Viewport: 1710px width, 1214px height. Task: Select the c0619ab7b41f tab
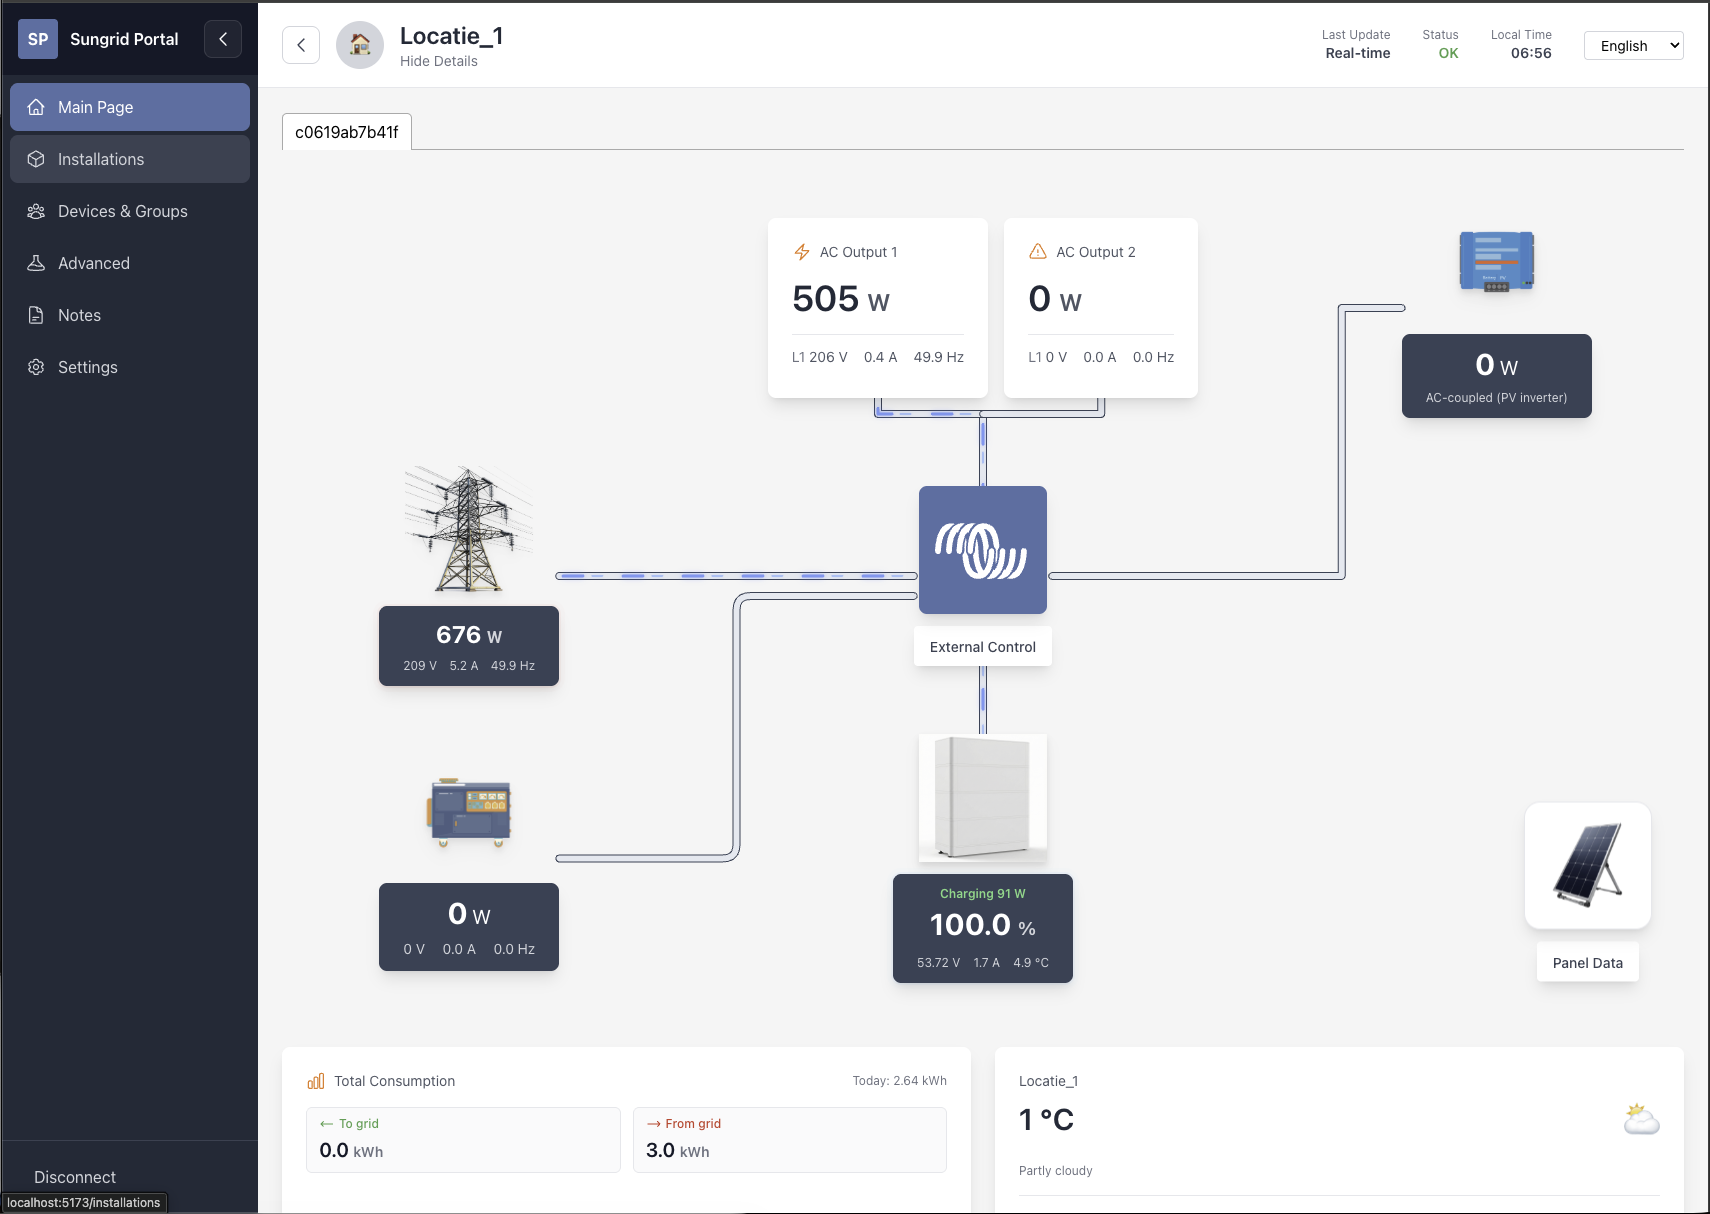tap(347, 132)
